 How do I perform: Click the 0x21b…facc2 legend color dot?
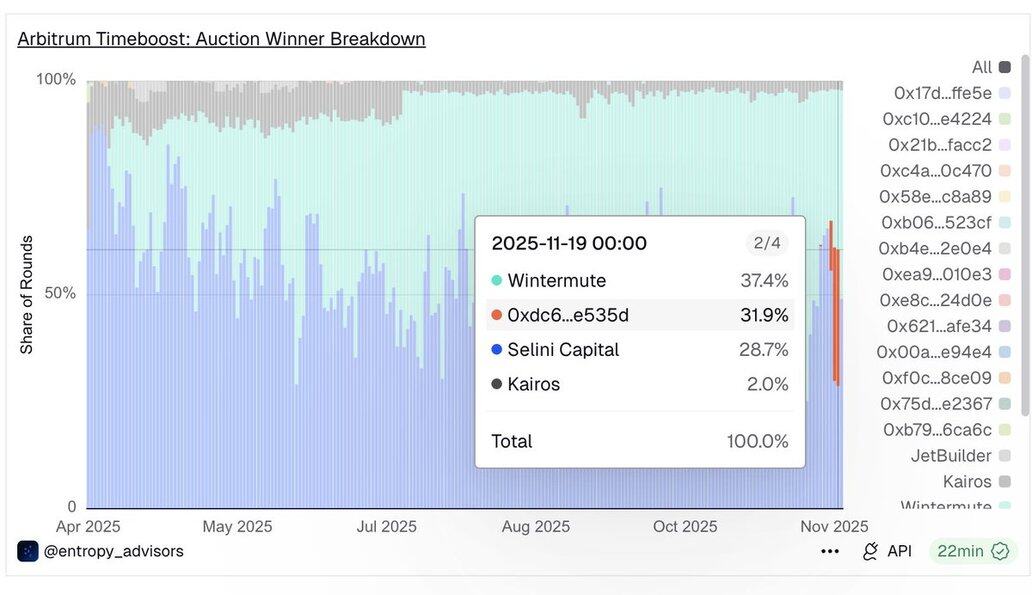1005,145
